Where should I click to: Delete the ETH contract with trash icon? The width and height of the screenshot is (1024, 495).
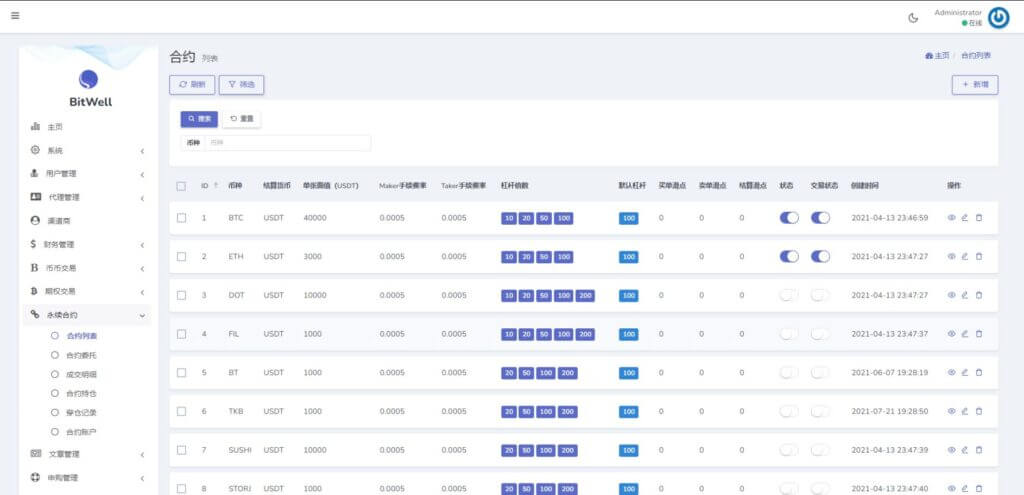pos(978,257)
